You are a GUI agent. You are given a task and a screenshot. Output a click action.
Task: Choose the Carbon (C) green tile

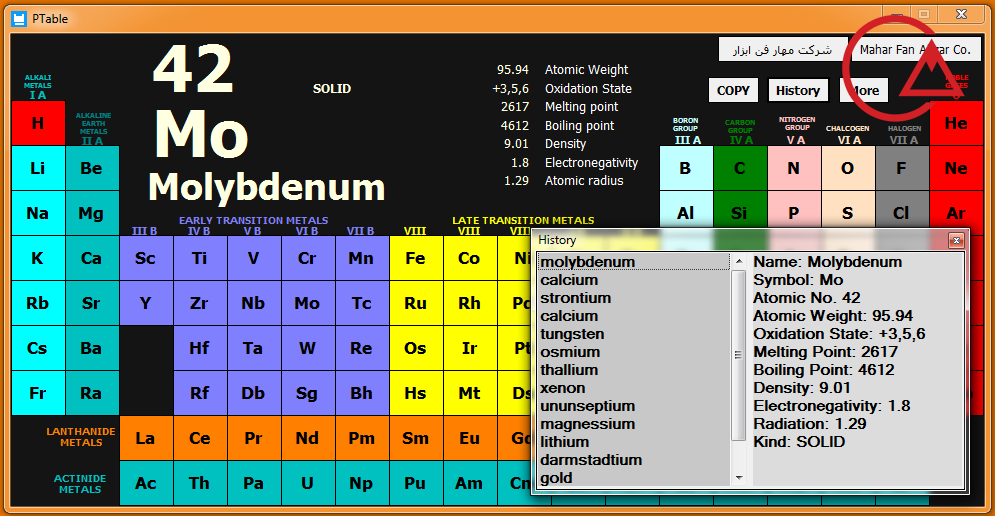(740, 168)
